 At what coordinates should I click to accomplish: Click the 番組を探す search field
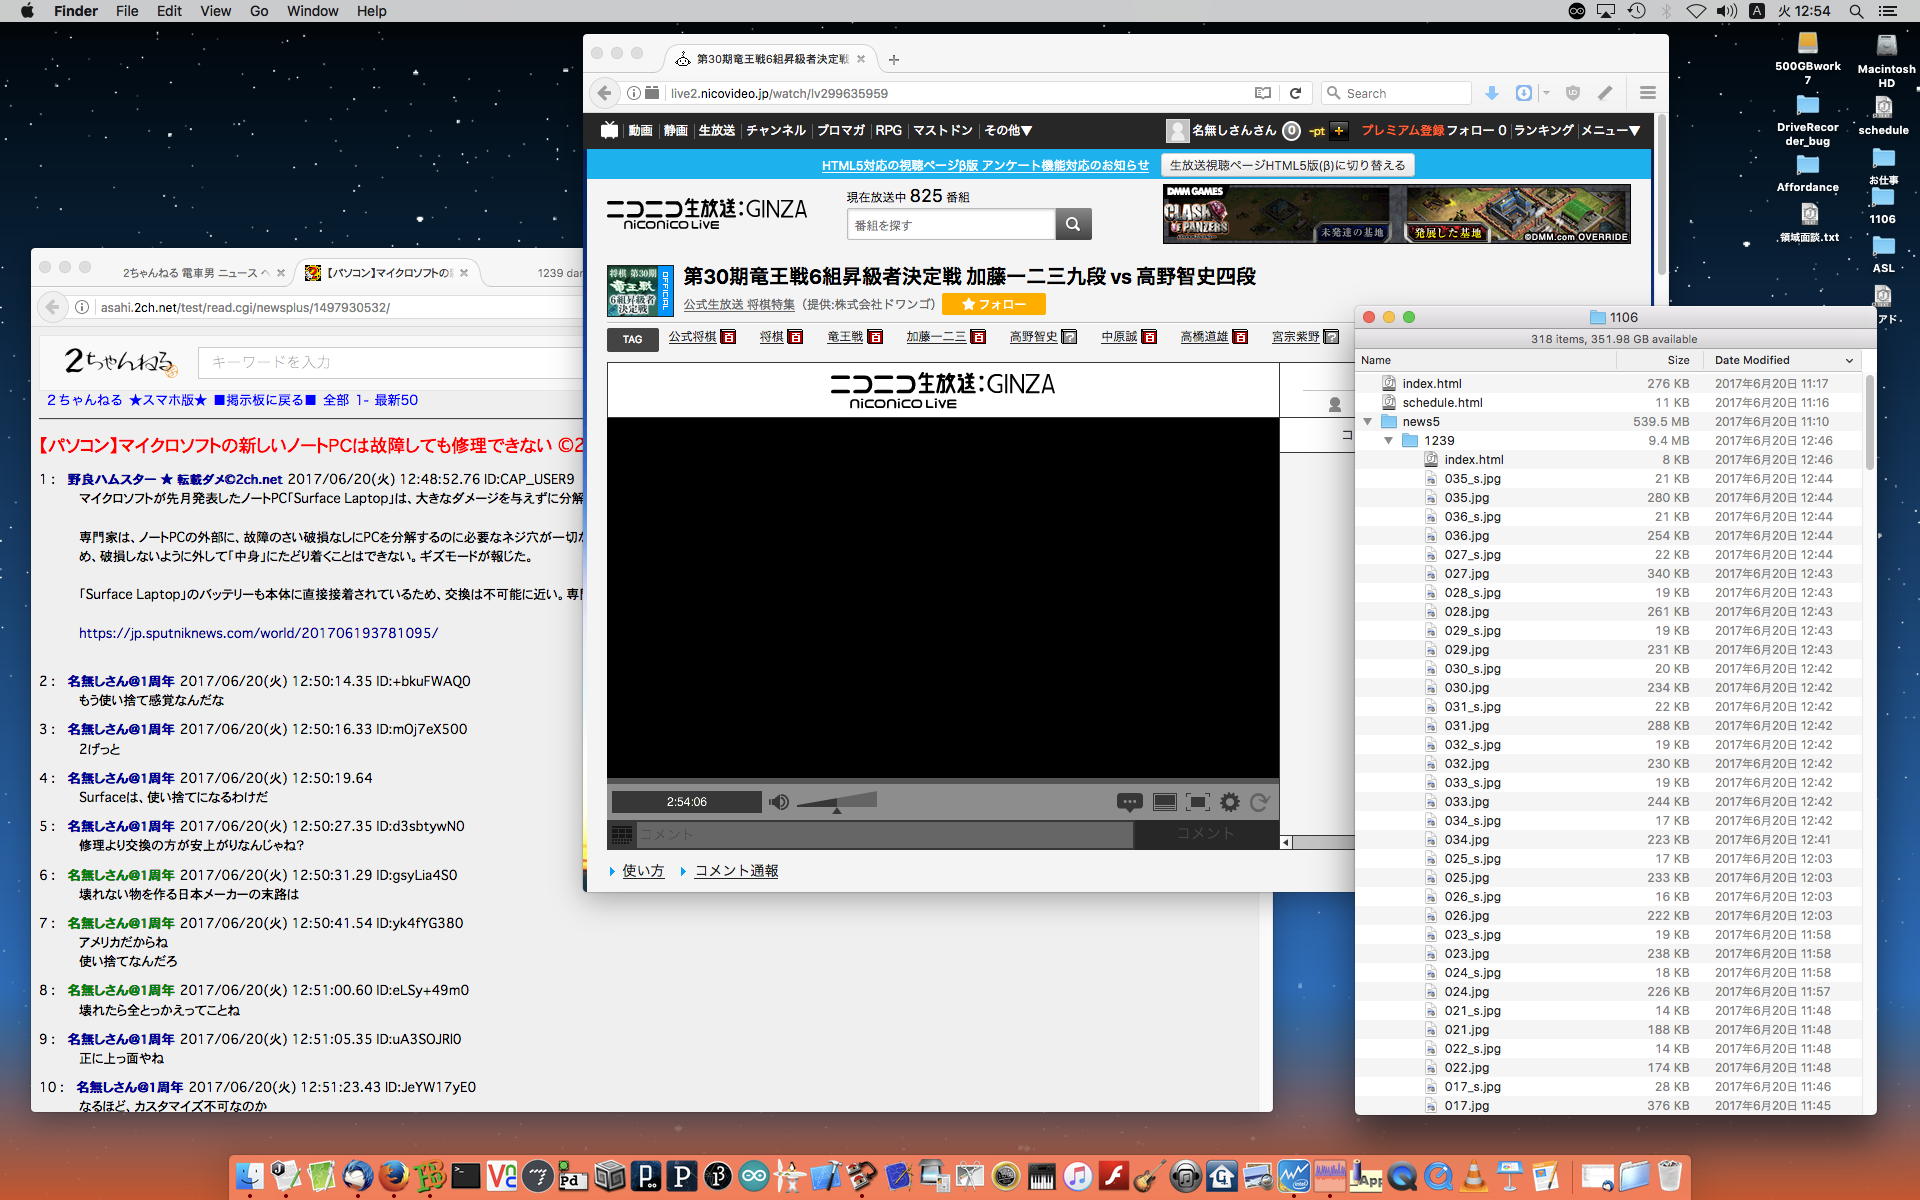tap(950, 225)
